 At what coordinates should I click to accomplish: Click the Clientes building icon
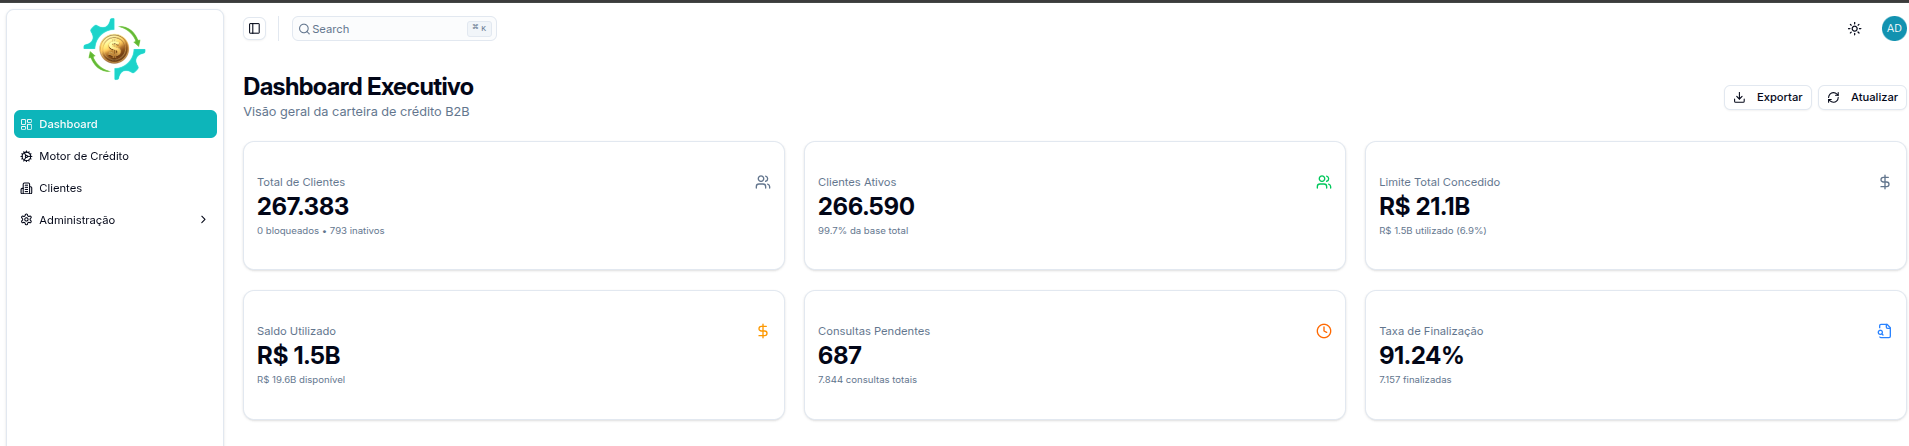(27, 188)
